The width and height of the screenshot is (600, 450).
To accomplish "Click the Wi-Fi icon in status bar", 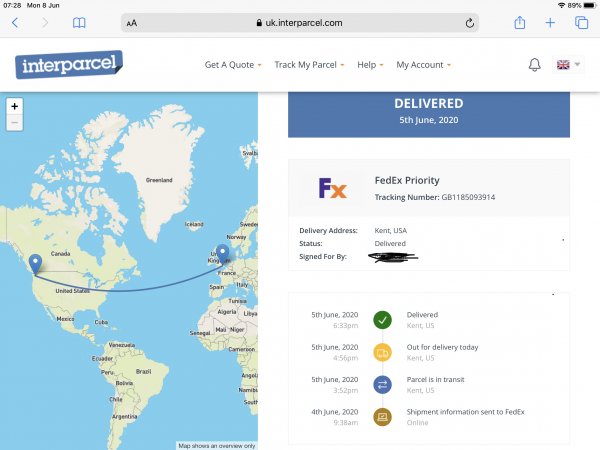I will tap(561, 5).
